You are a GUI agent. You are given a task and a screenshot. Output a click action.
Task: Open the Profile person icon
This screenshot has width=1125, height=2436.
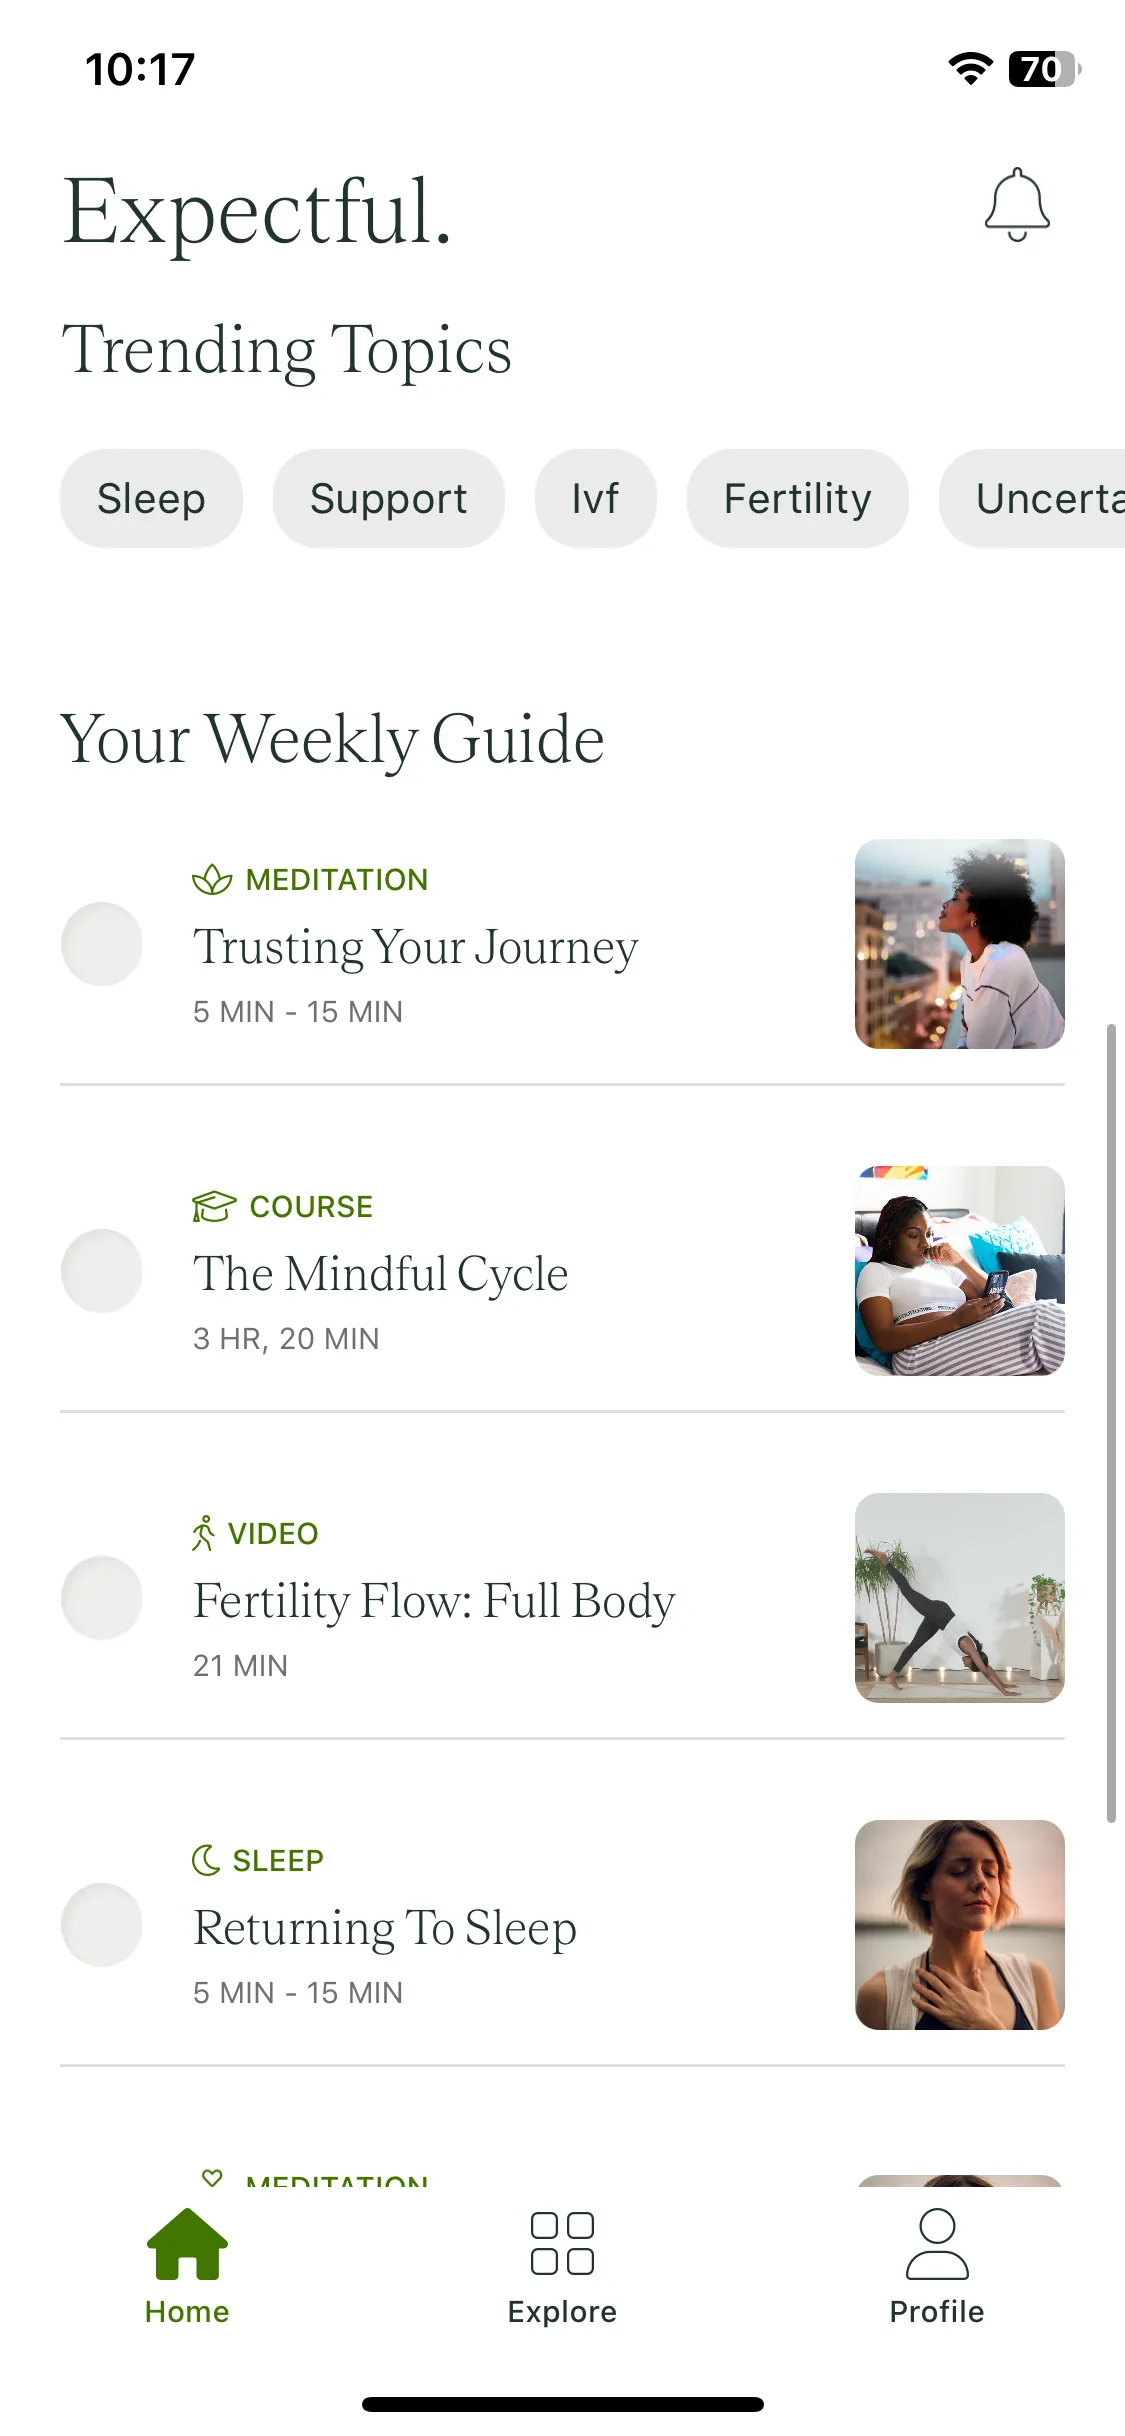point(937,2244)
